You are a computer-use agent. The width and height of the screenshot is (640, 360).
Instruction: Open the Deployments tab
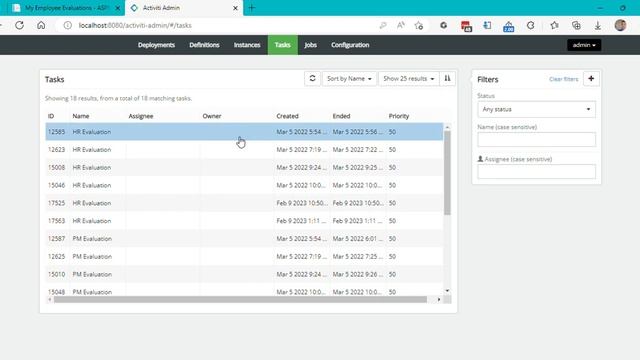tap(156, 45)
